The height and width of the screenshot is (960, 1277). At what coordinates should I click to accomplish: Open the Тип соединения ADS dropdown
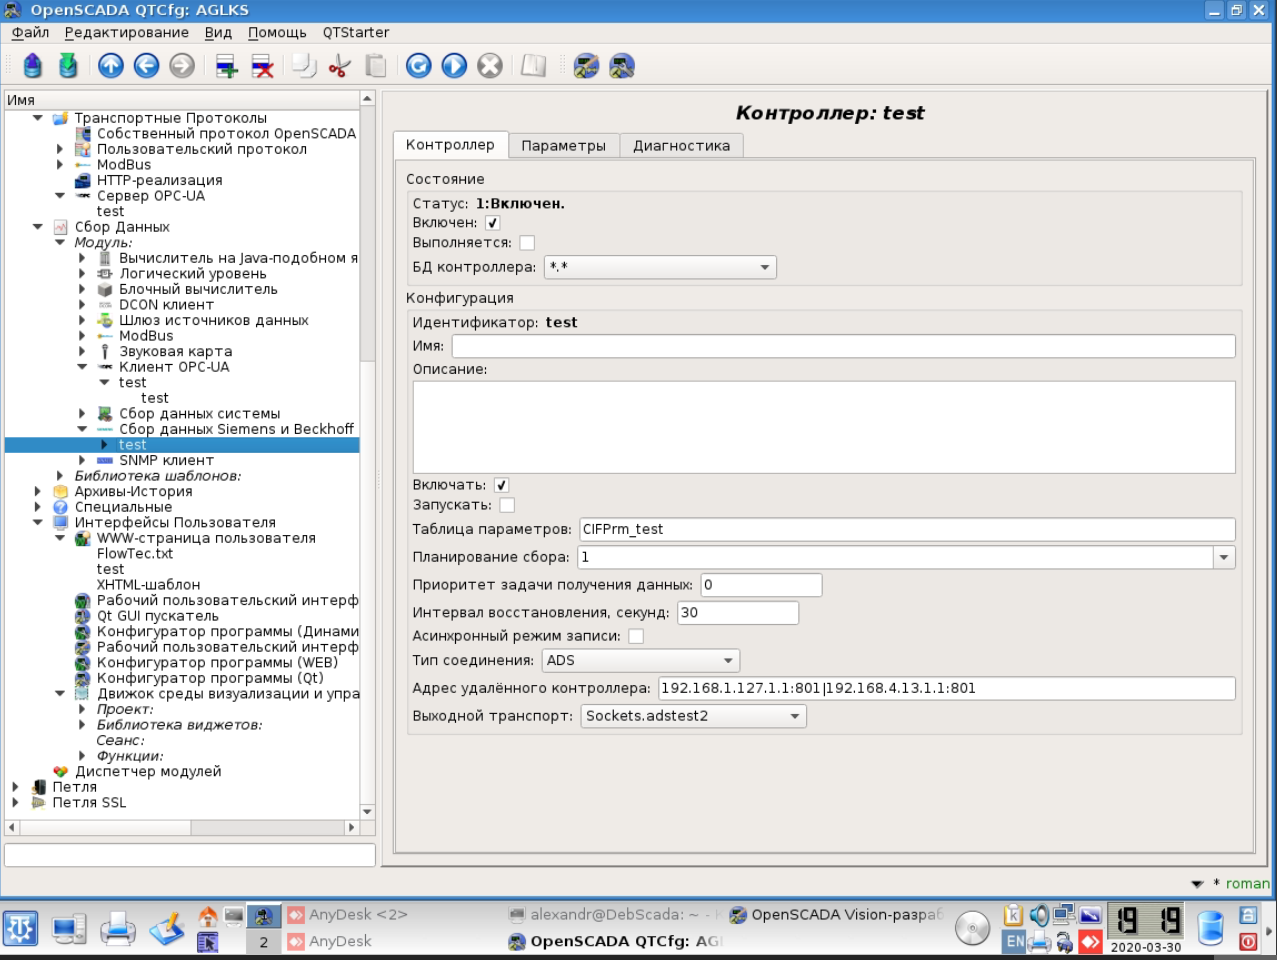pyautogui.click(x=640, y=660)
